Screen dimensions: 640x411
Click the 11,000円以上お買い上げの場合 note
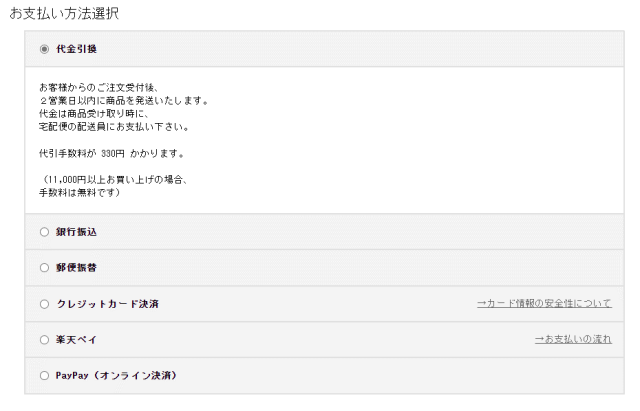coord(114,180)
